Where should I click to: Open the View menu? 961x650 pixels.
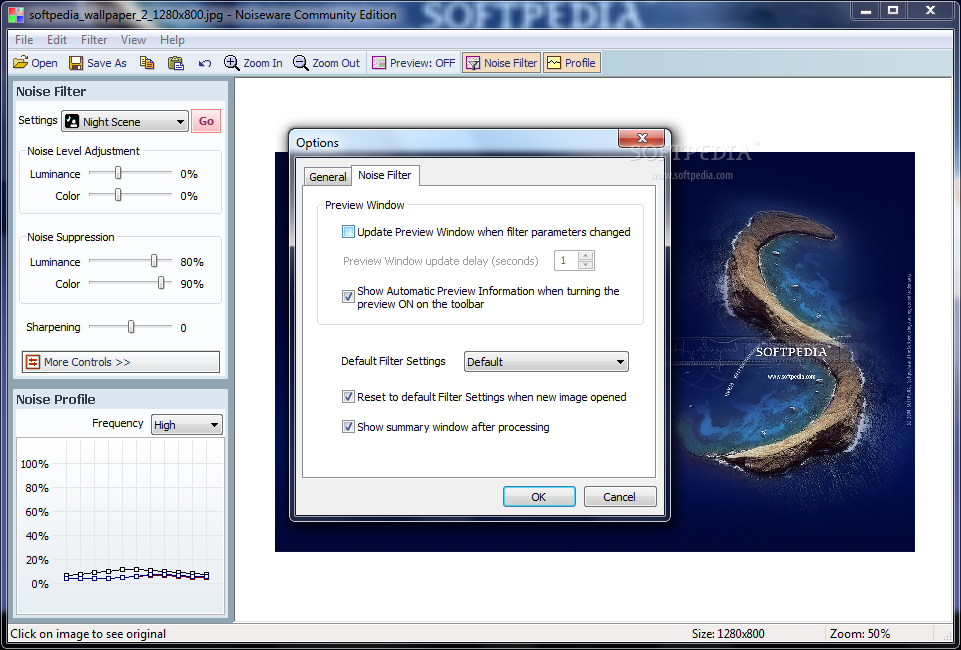[x=133, y=40]
